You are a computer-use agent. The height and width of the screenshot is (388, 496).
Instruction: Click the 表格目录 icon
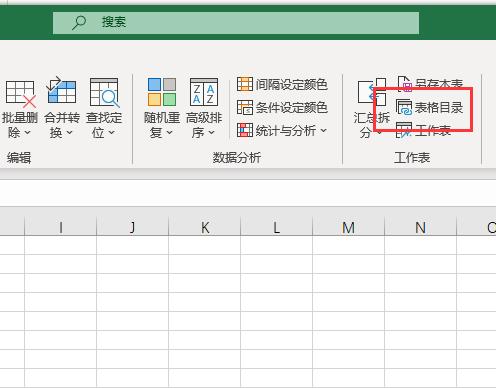(404, 107)
